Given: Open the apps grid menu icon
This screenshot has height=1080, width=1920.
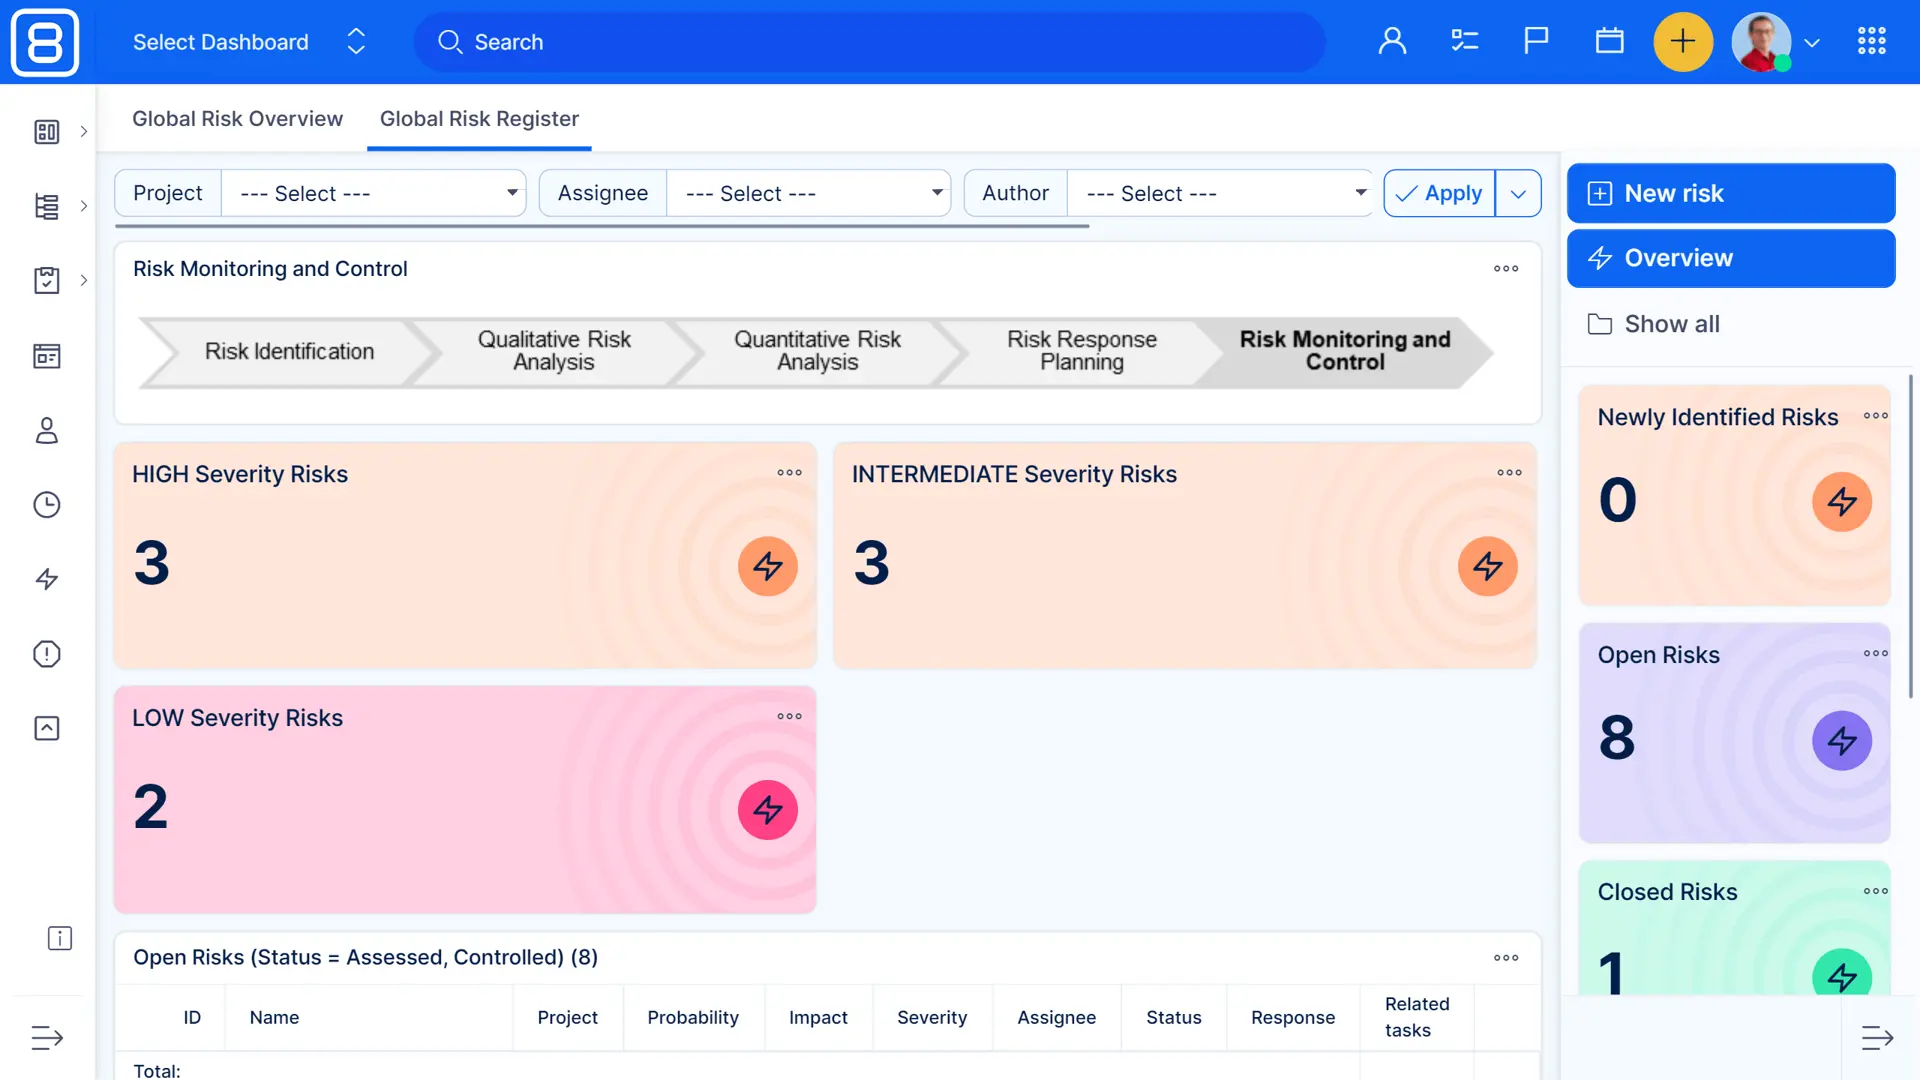Looking at the screenshot, I should [x=1871, y=41].
